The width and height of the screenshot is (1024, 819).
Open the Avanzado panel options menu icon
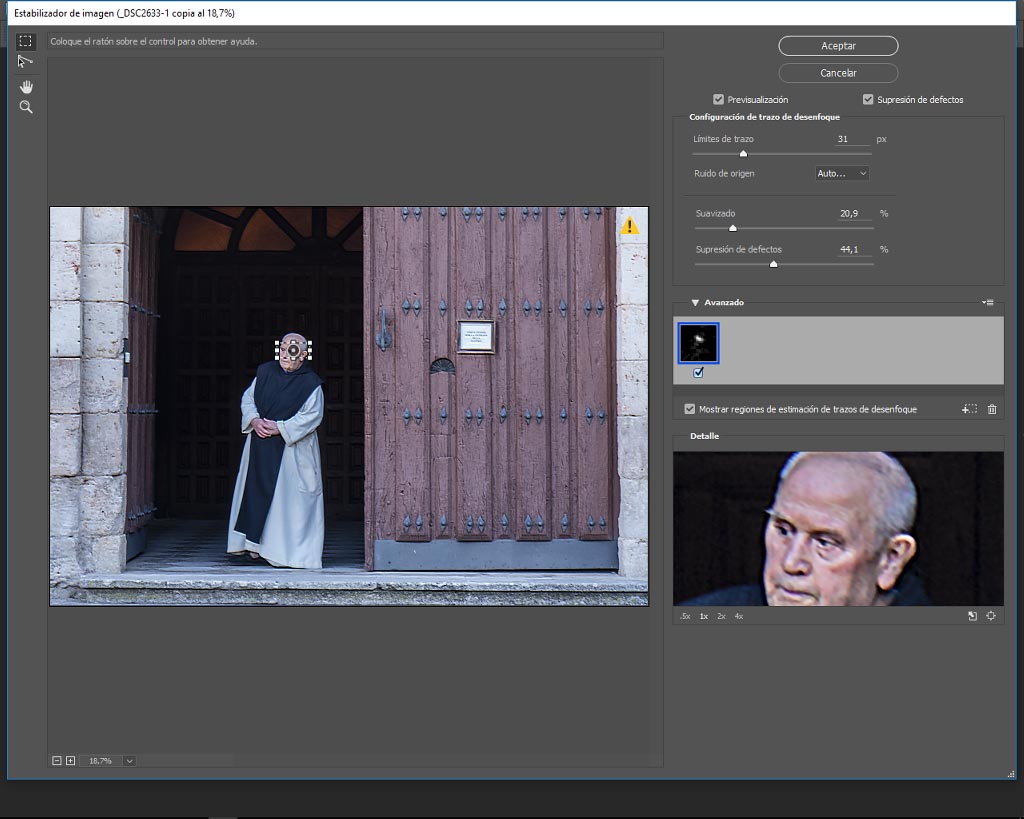coord(987,302)
